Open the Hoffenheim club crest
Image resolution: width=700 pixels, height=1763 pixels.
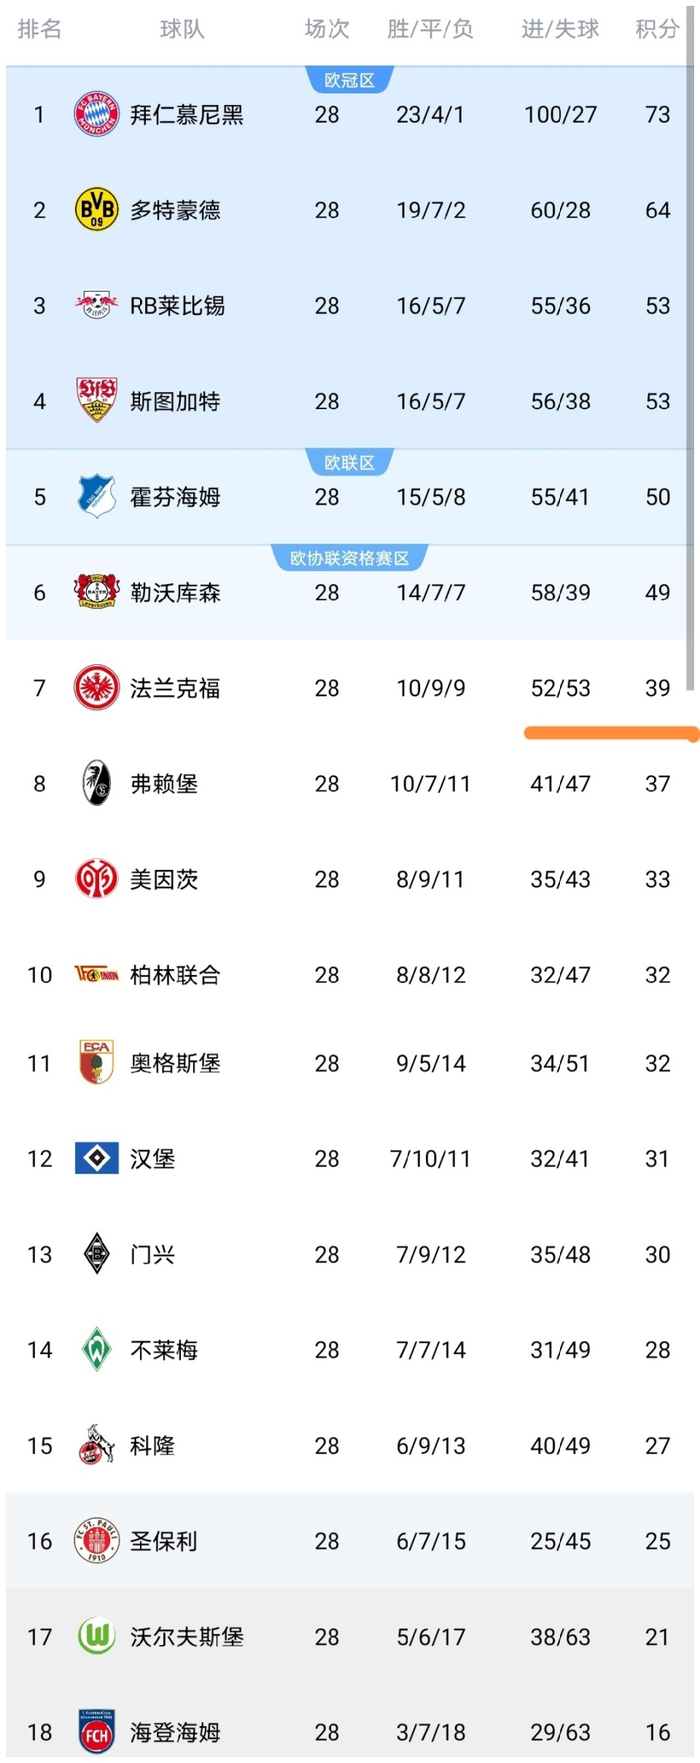(95, 497)
